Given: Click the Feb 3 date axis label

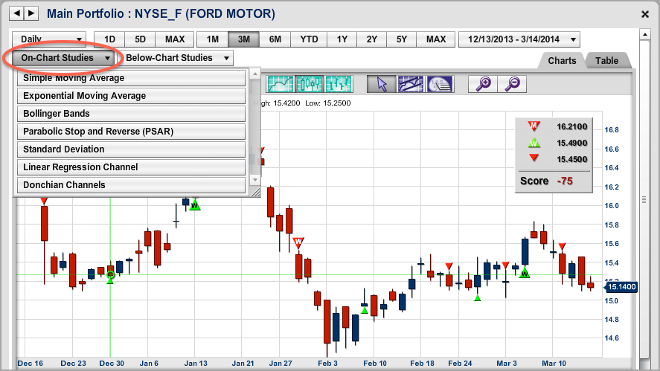Looking at the screenshot, I should pyautogui.click(x=327, y=363).
